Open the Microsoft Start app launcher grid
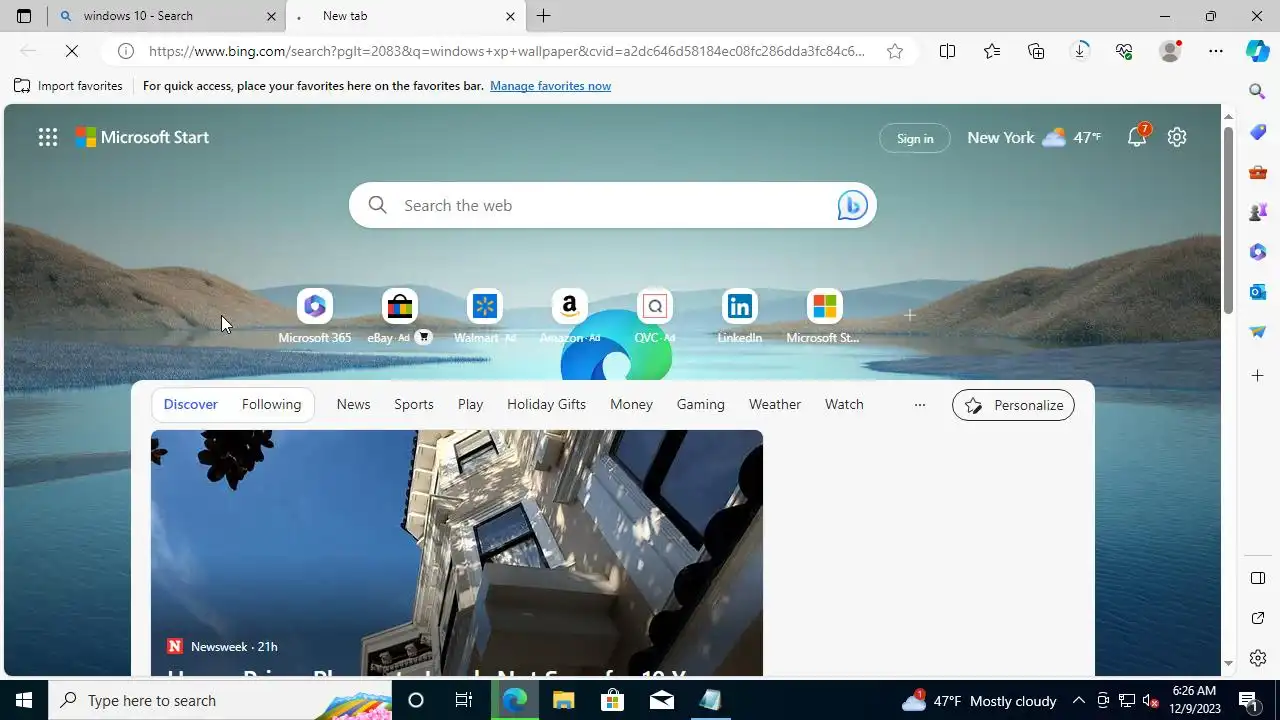The image size is (1280, 720). click(x=47, y=137)
